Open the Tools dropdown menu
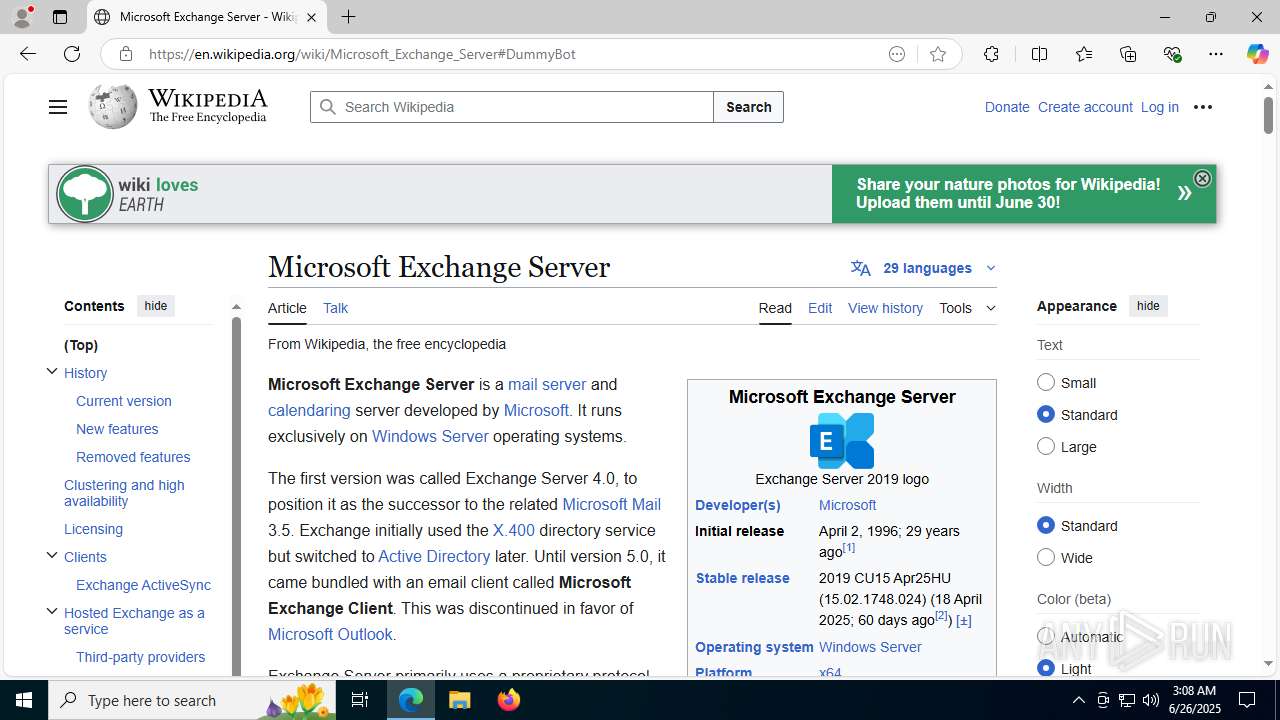The width and height of the screenshot is (1280, 720). (967, 308)
